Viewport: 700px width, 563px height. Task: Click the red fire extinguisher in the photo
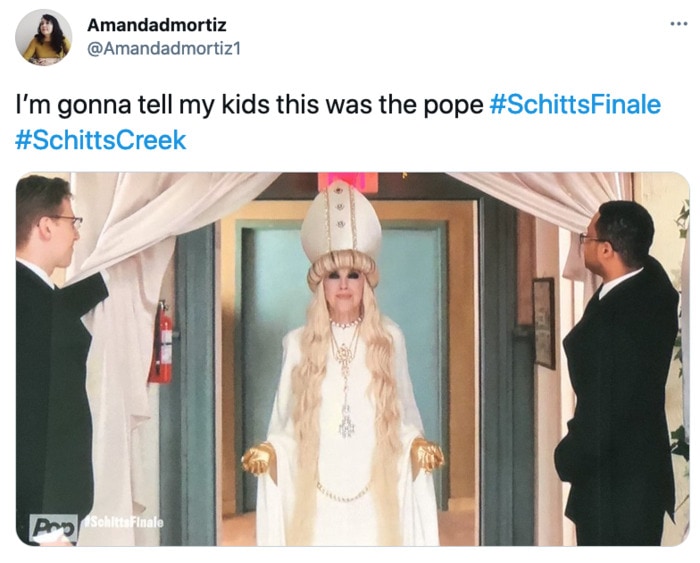[161, 344]
